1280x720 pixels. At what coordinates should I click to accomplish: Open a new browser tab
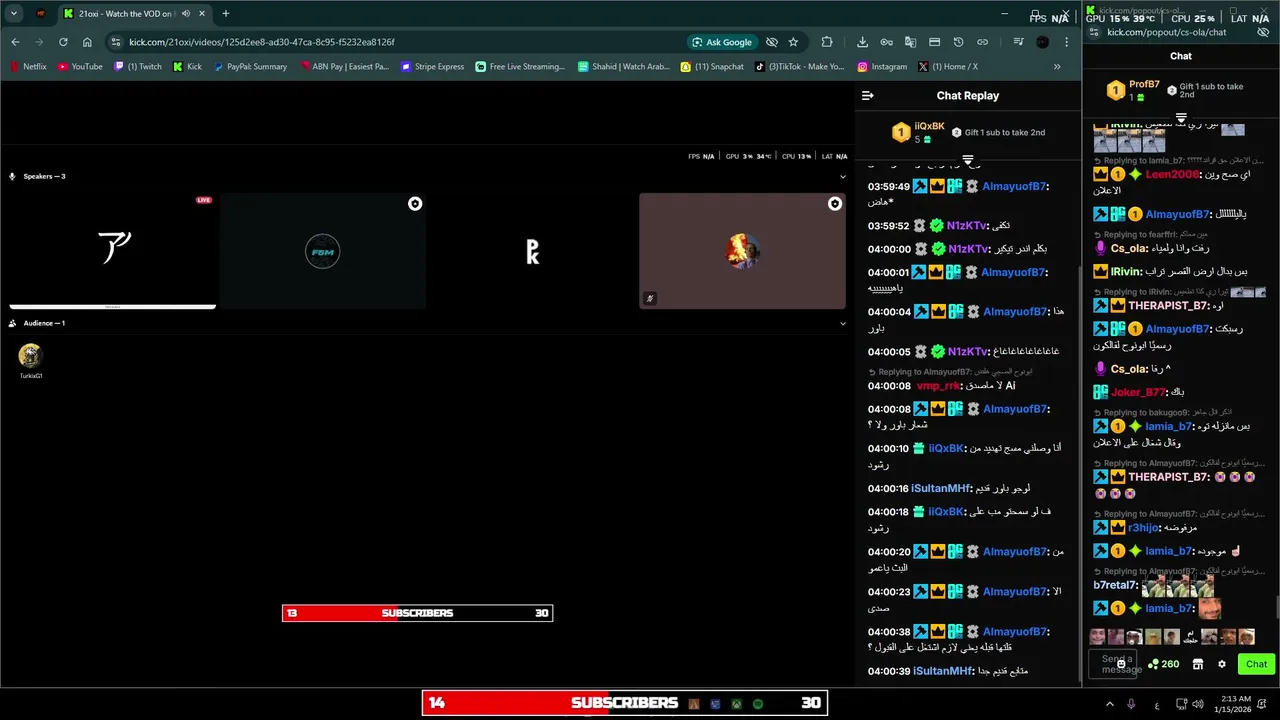225,14
